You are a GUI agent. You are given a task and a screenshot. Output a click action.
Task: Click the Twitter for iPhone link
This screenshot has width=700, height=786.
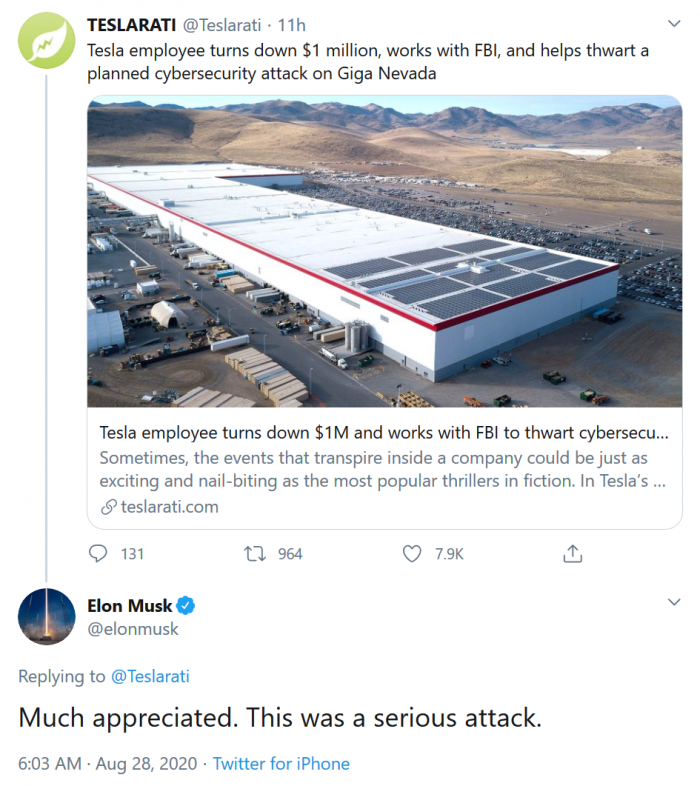tap(281, 763)
